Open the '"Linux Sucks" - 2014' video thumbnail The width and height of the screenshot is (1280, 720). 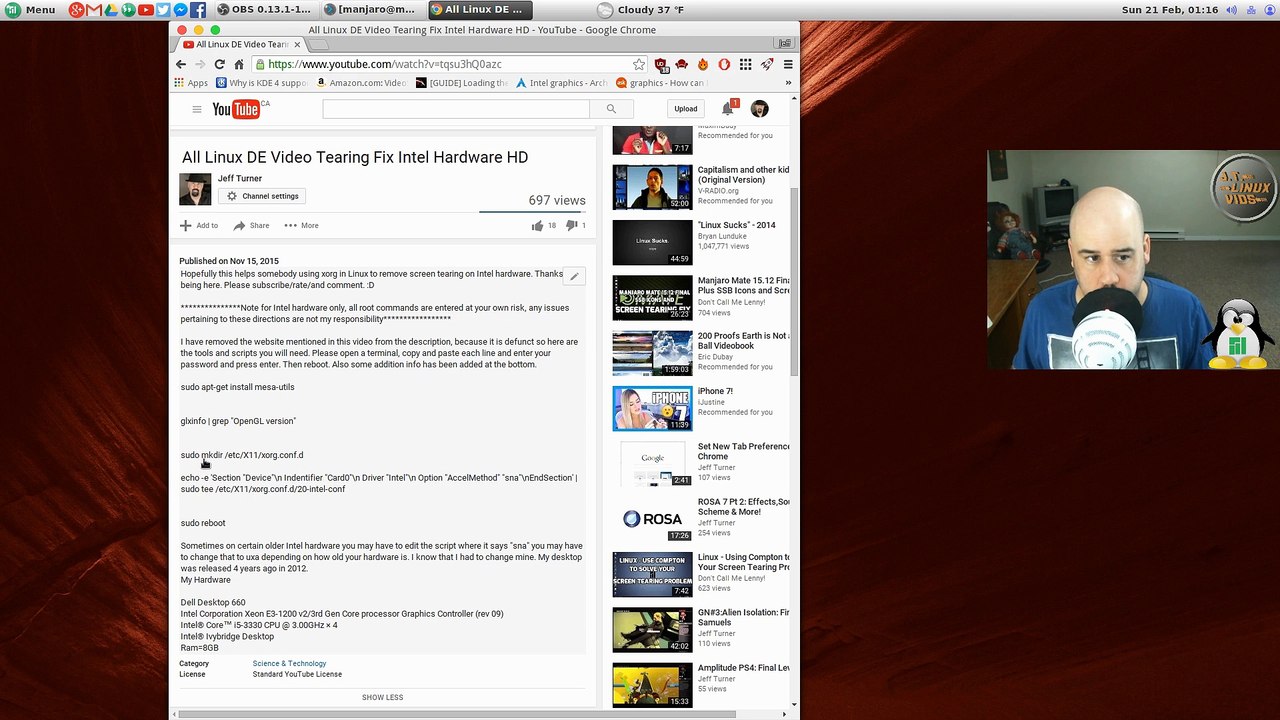(652, 243)
